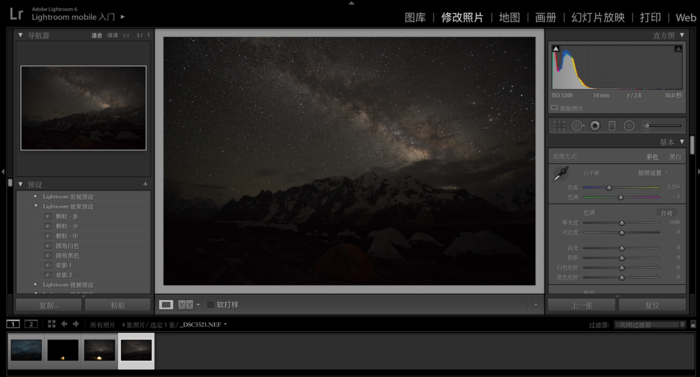Apply the 颗粒 - 少 preset

coord(67,226)
